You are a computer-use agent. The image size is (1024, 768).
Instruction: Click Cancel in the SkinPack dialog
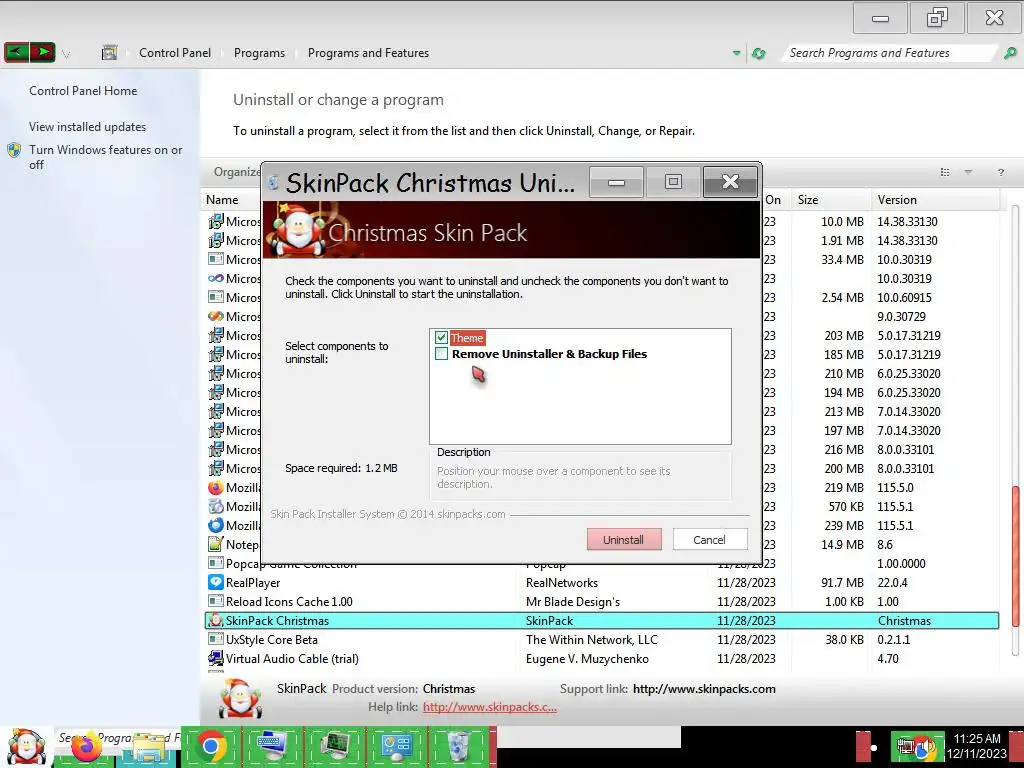709,539
